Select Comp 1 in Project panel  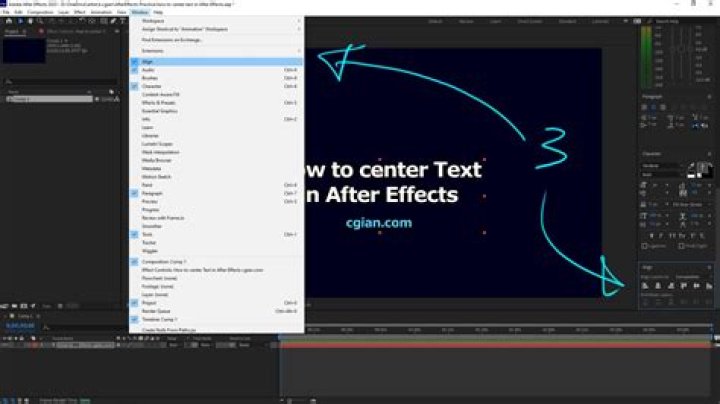tap(49, 99)
